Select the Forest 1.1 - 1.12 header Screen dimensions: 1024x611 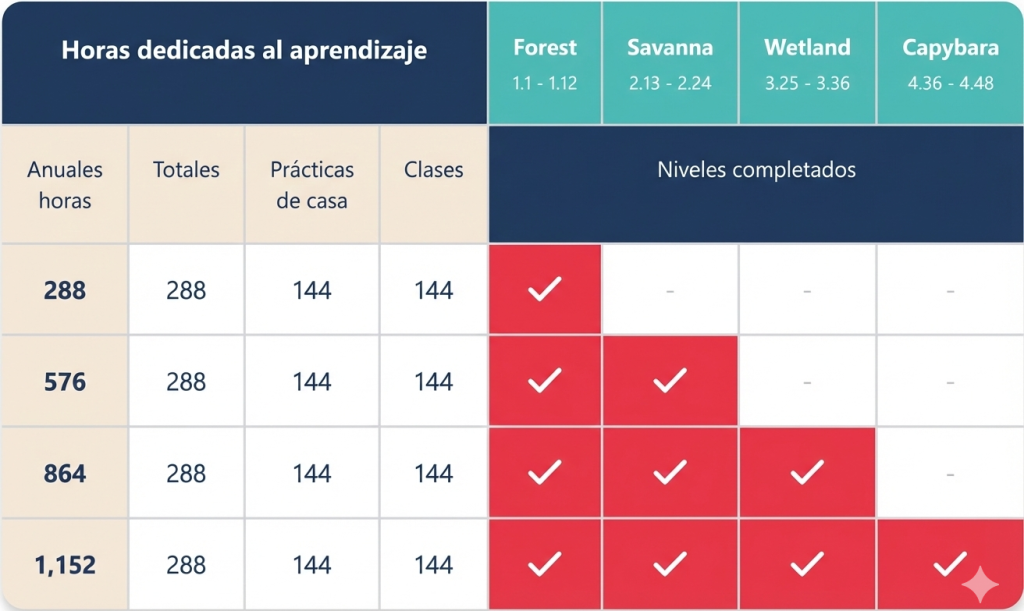(x=545, y=63)
